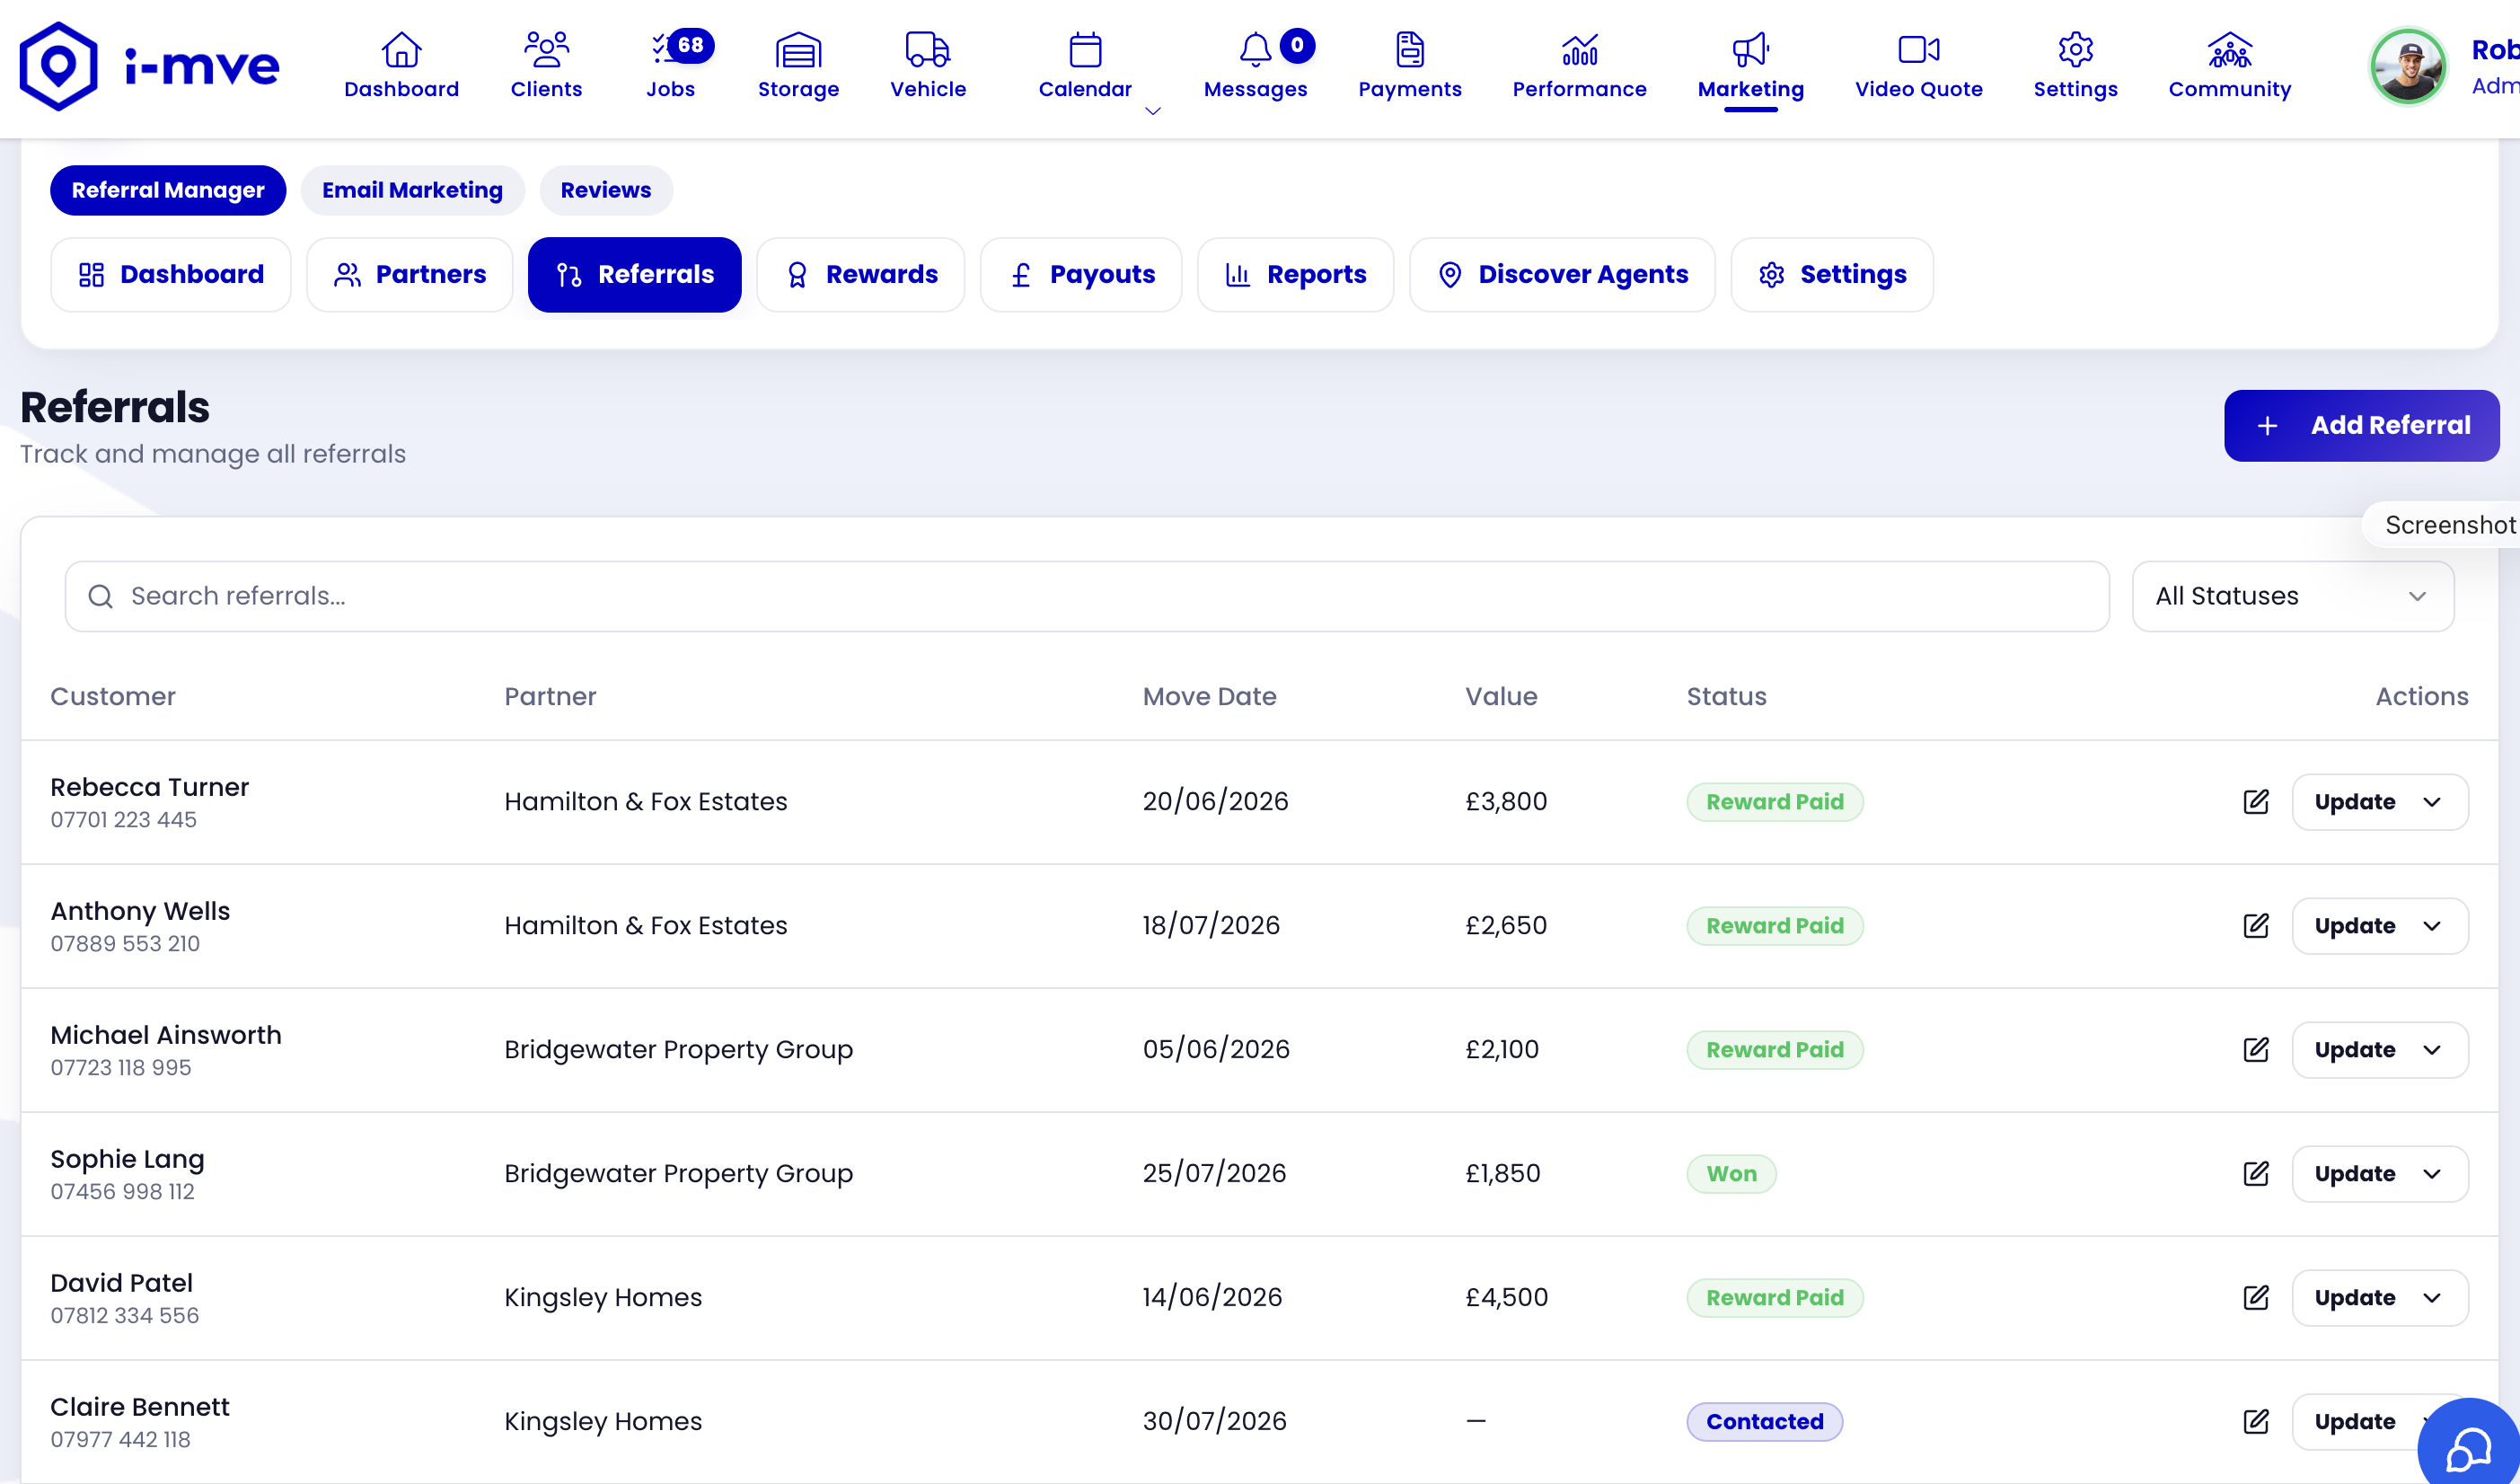Click phone number 07889 553 210
This screenshot has width=2520, height=1484.
pos(125,943)
